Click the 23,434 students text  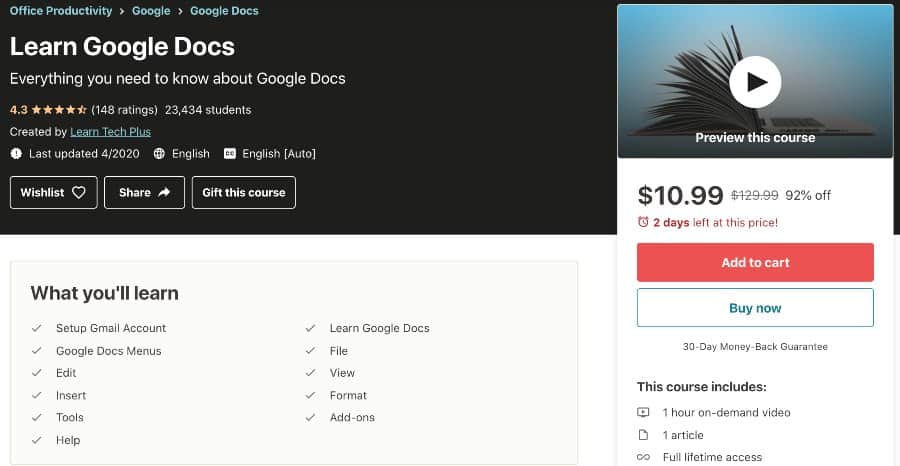tap(208, 110)
